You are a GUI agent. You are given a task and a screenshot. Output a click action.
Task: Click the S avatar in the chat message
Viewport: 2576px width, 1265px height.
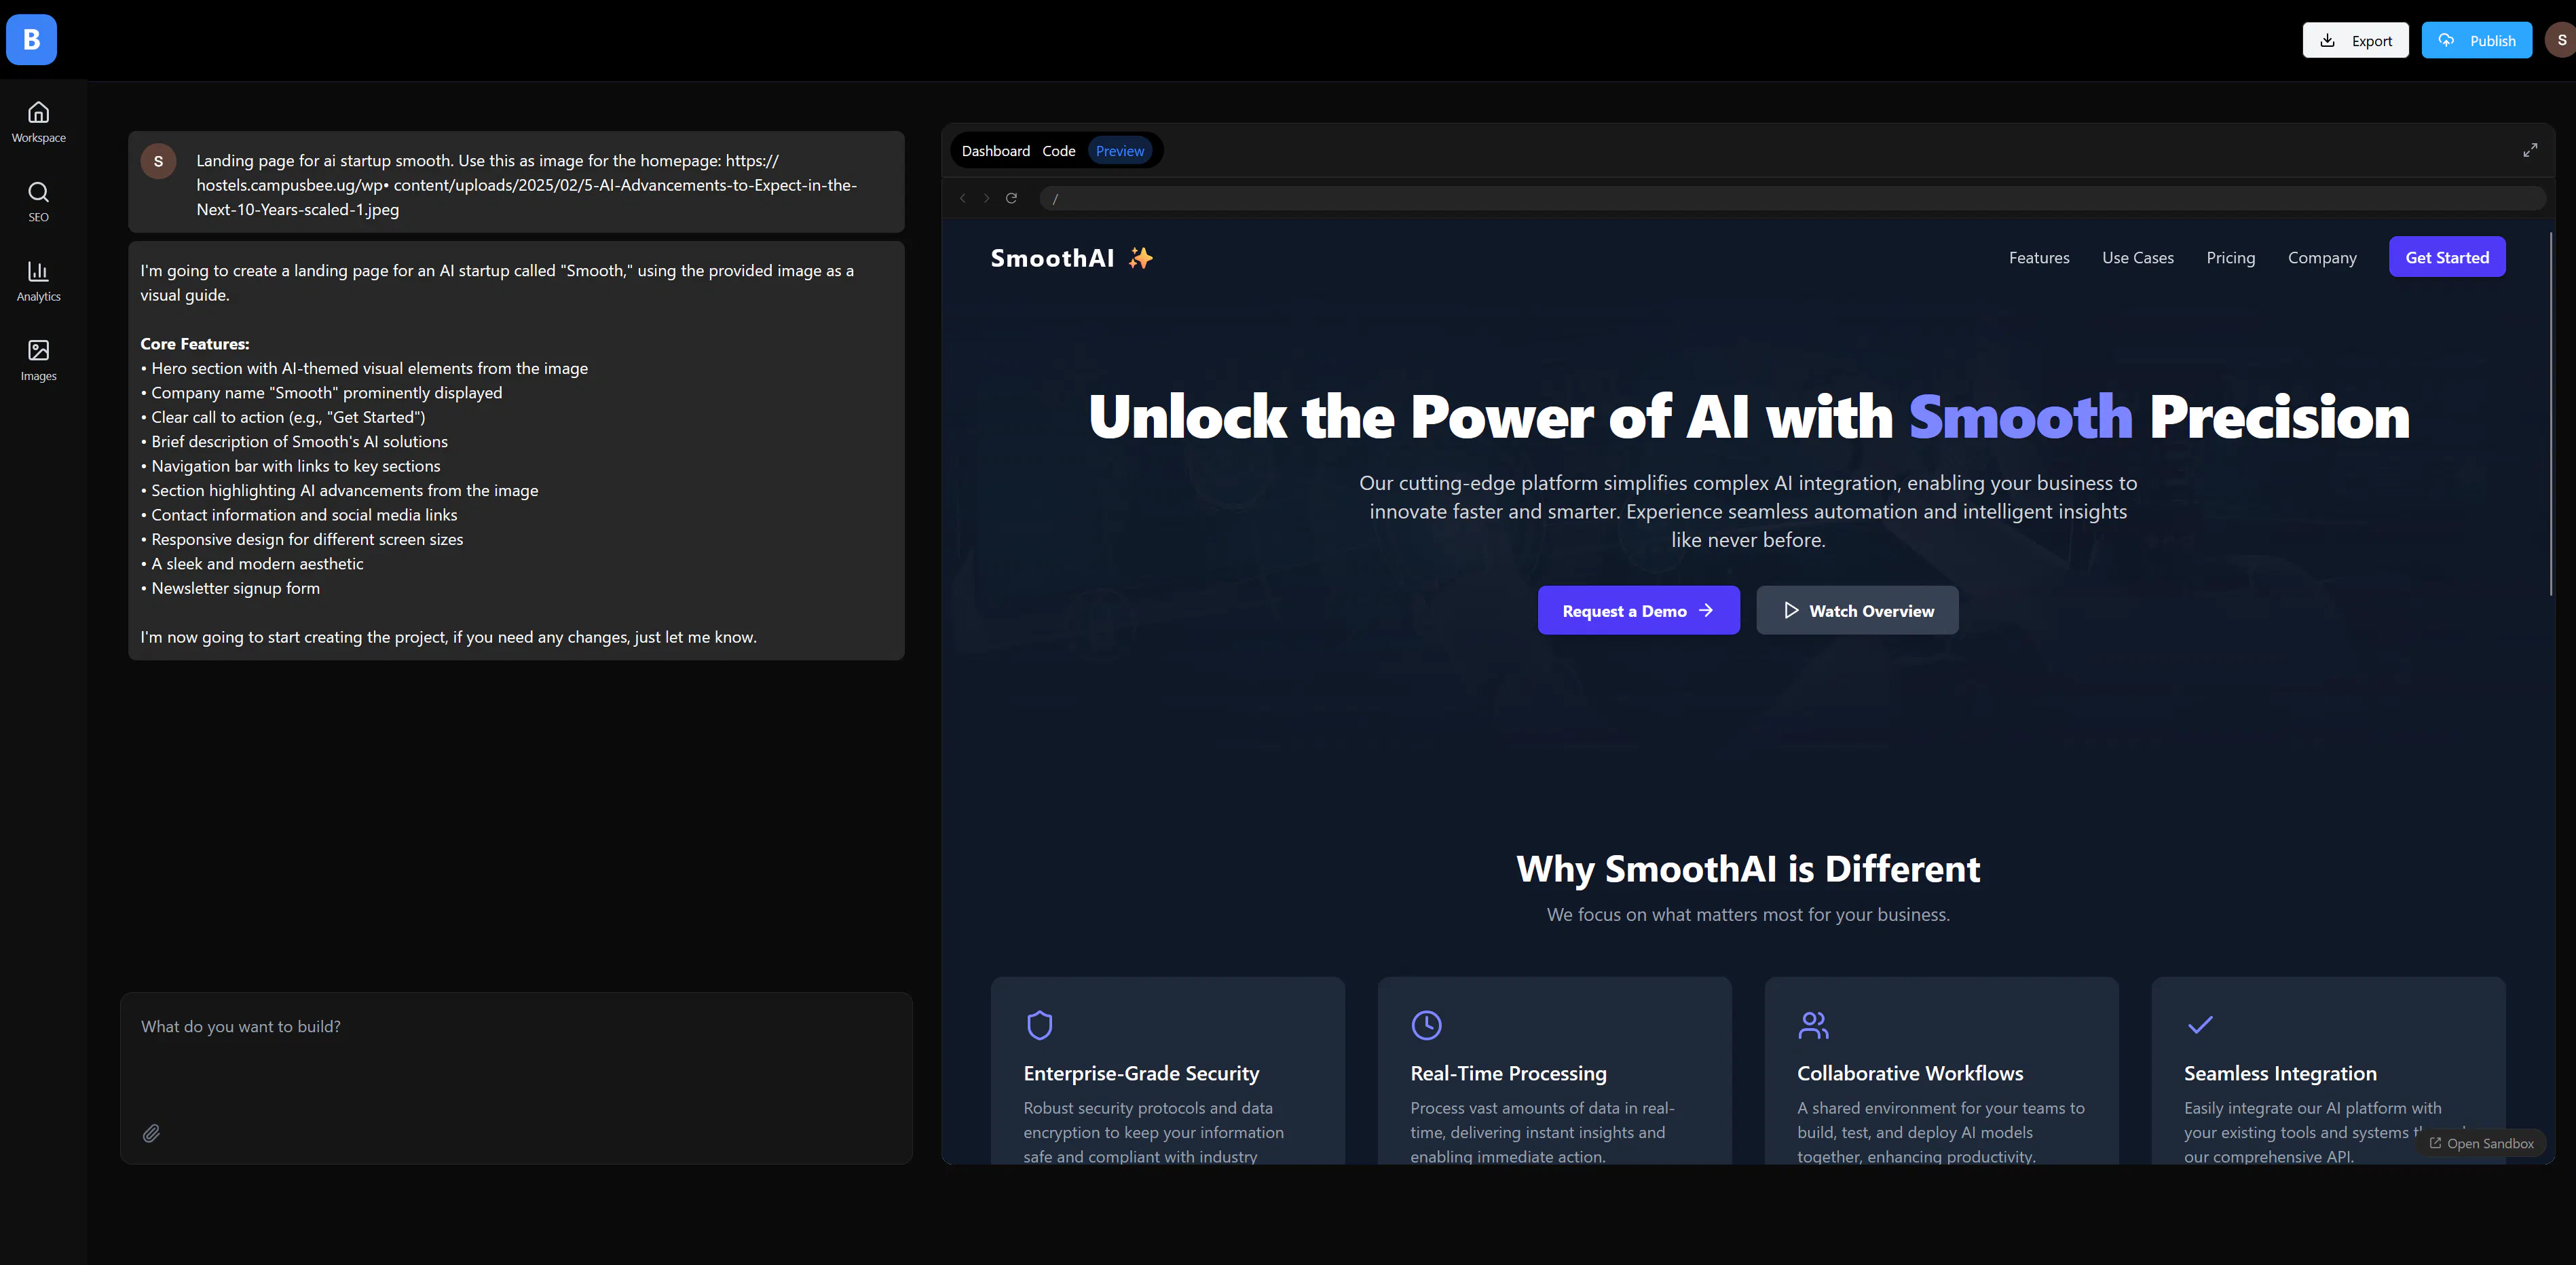tap(158, 161)
